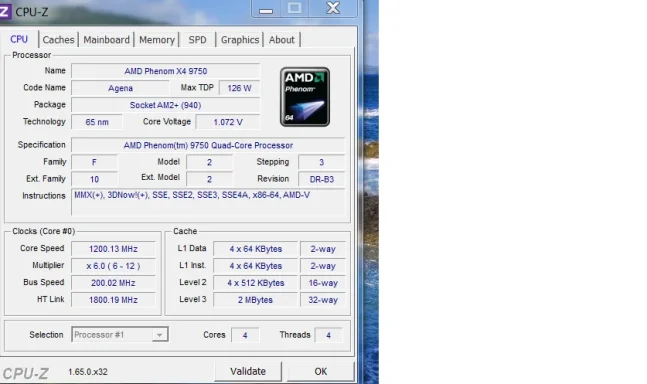Show the About tab
Viewport: 647px width, 384px height.
282,40
